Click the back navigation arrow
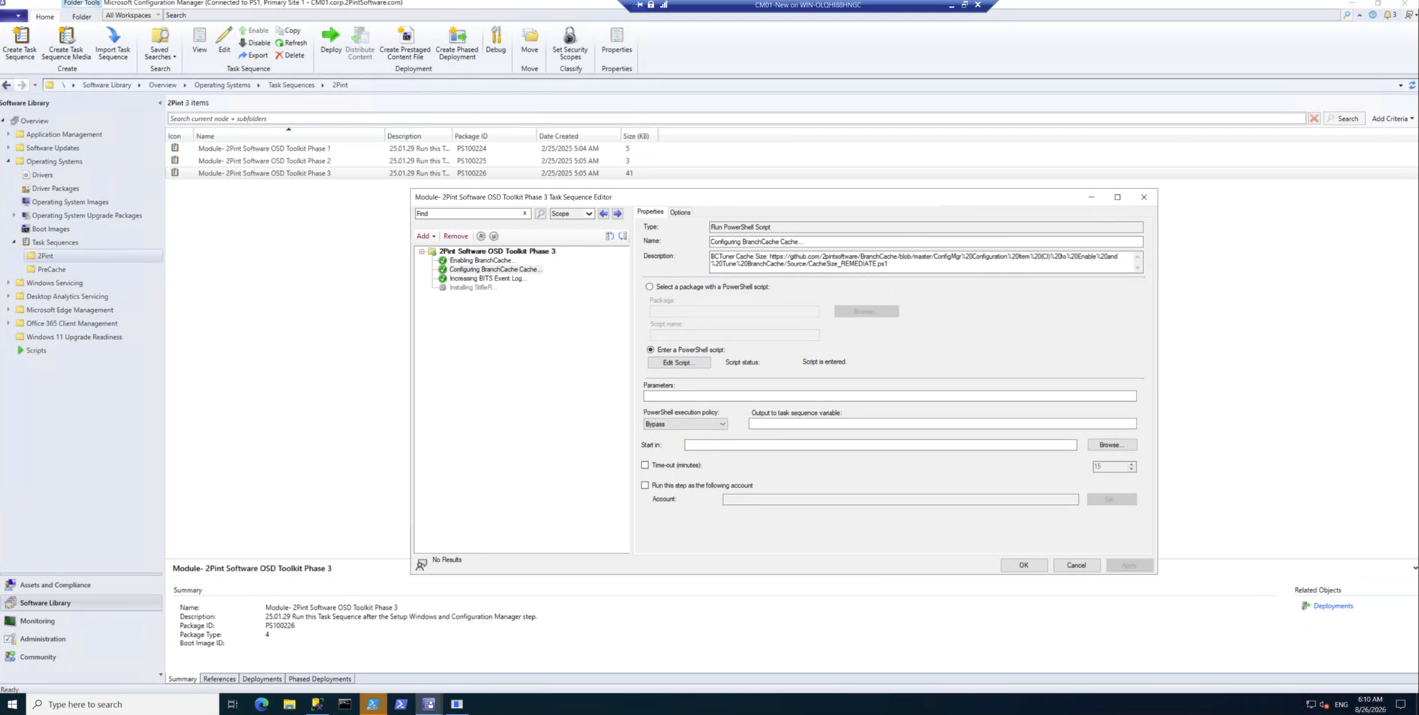Viewport: 1419px width, 715px height. [7, 85]
